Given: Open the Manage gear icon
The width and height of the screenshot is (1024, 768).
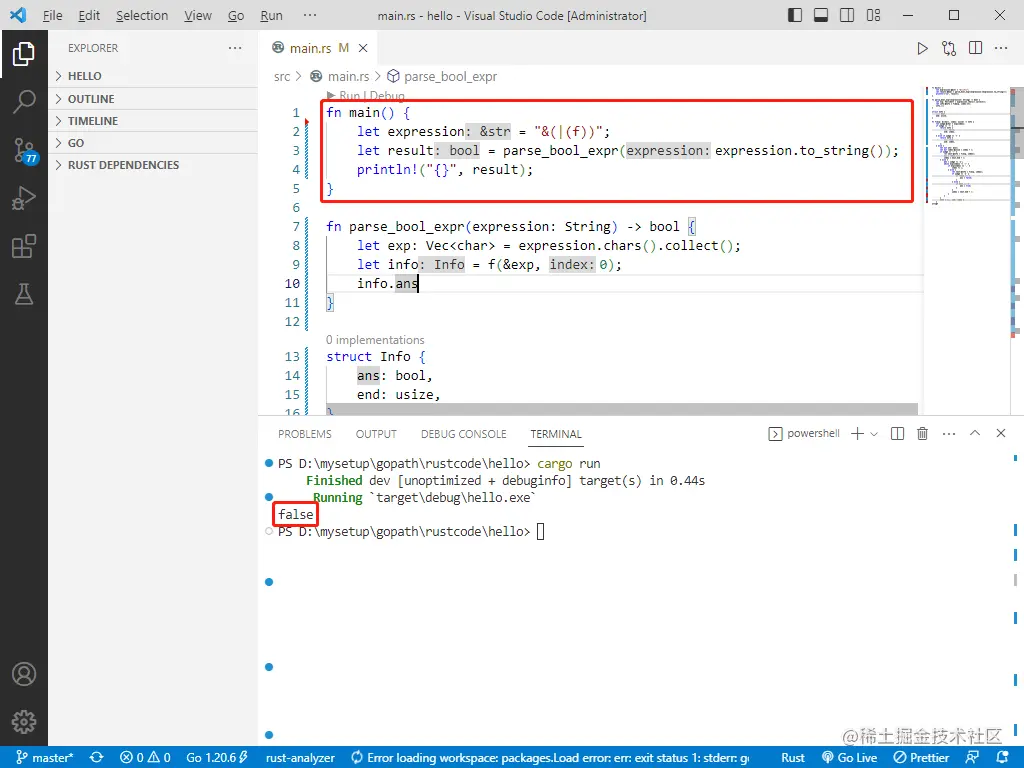Looking at the screenshot, I should 24,722.
